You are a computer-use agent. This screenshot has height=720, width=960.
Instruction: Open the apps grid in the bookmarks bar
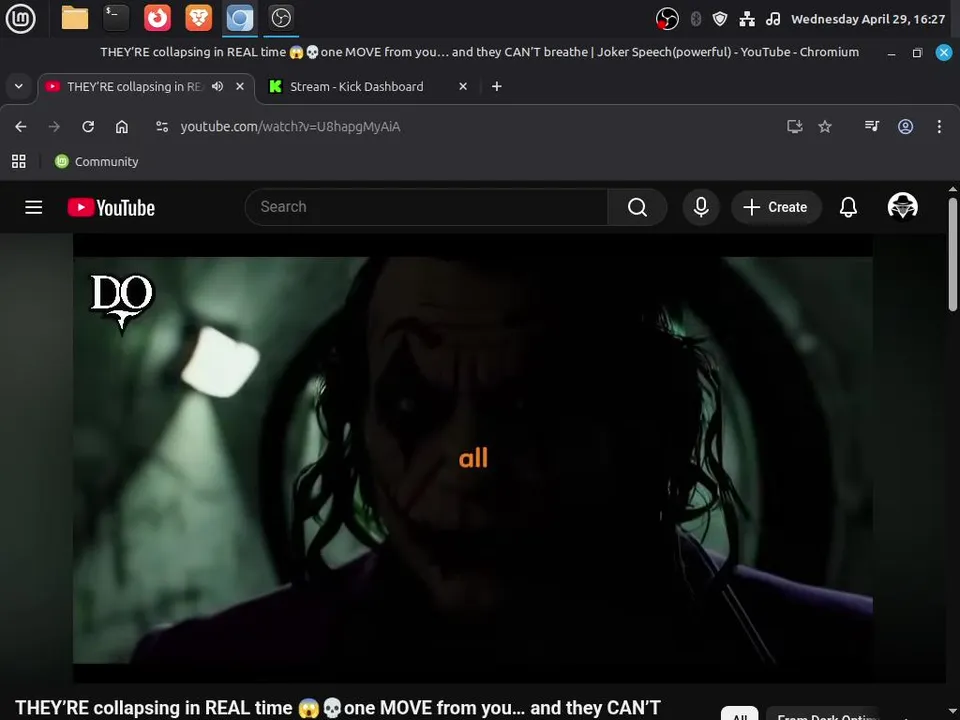pyautogui.click(x=19, y=162)
